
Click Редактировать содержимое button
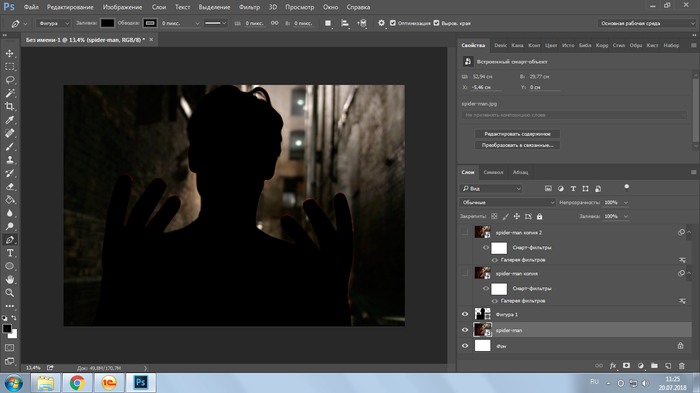[x=517, y=134]
